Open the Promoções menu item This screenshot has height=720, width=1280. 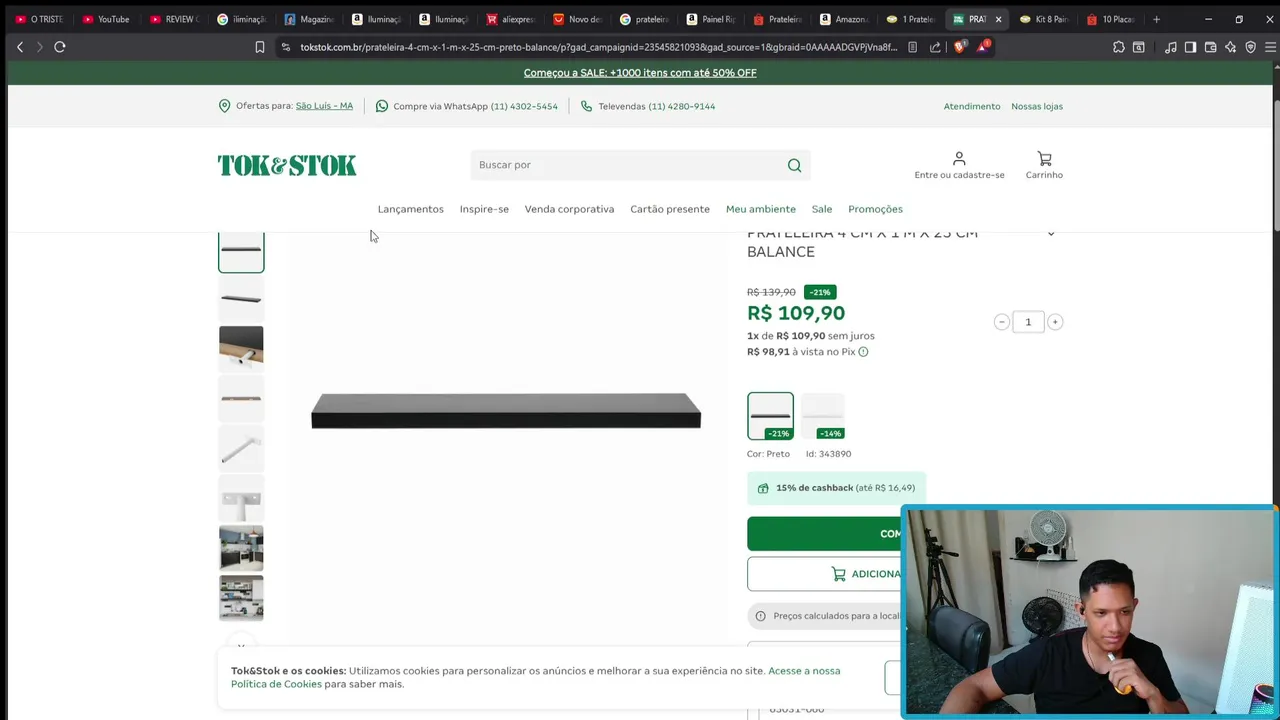875,209
